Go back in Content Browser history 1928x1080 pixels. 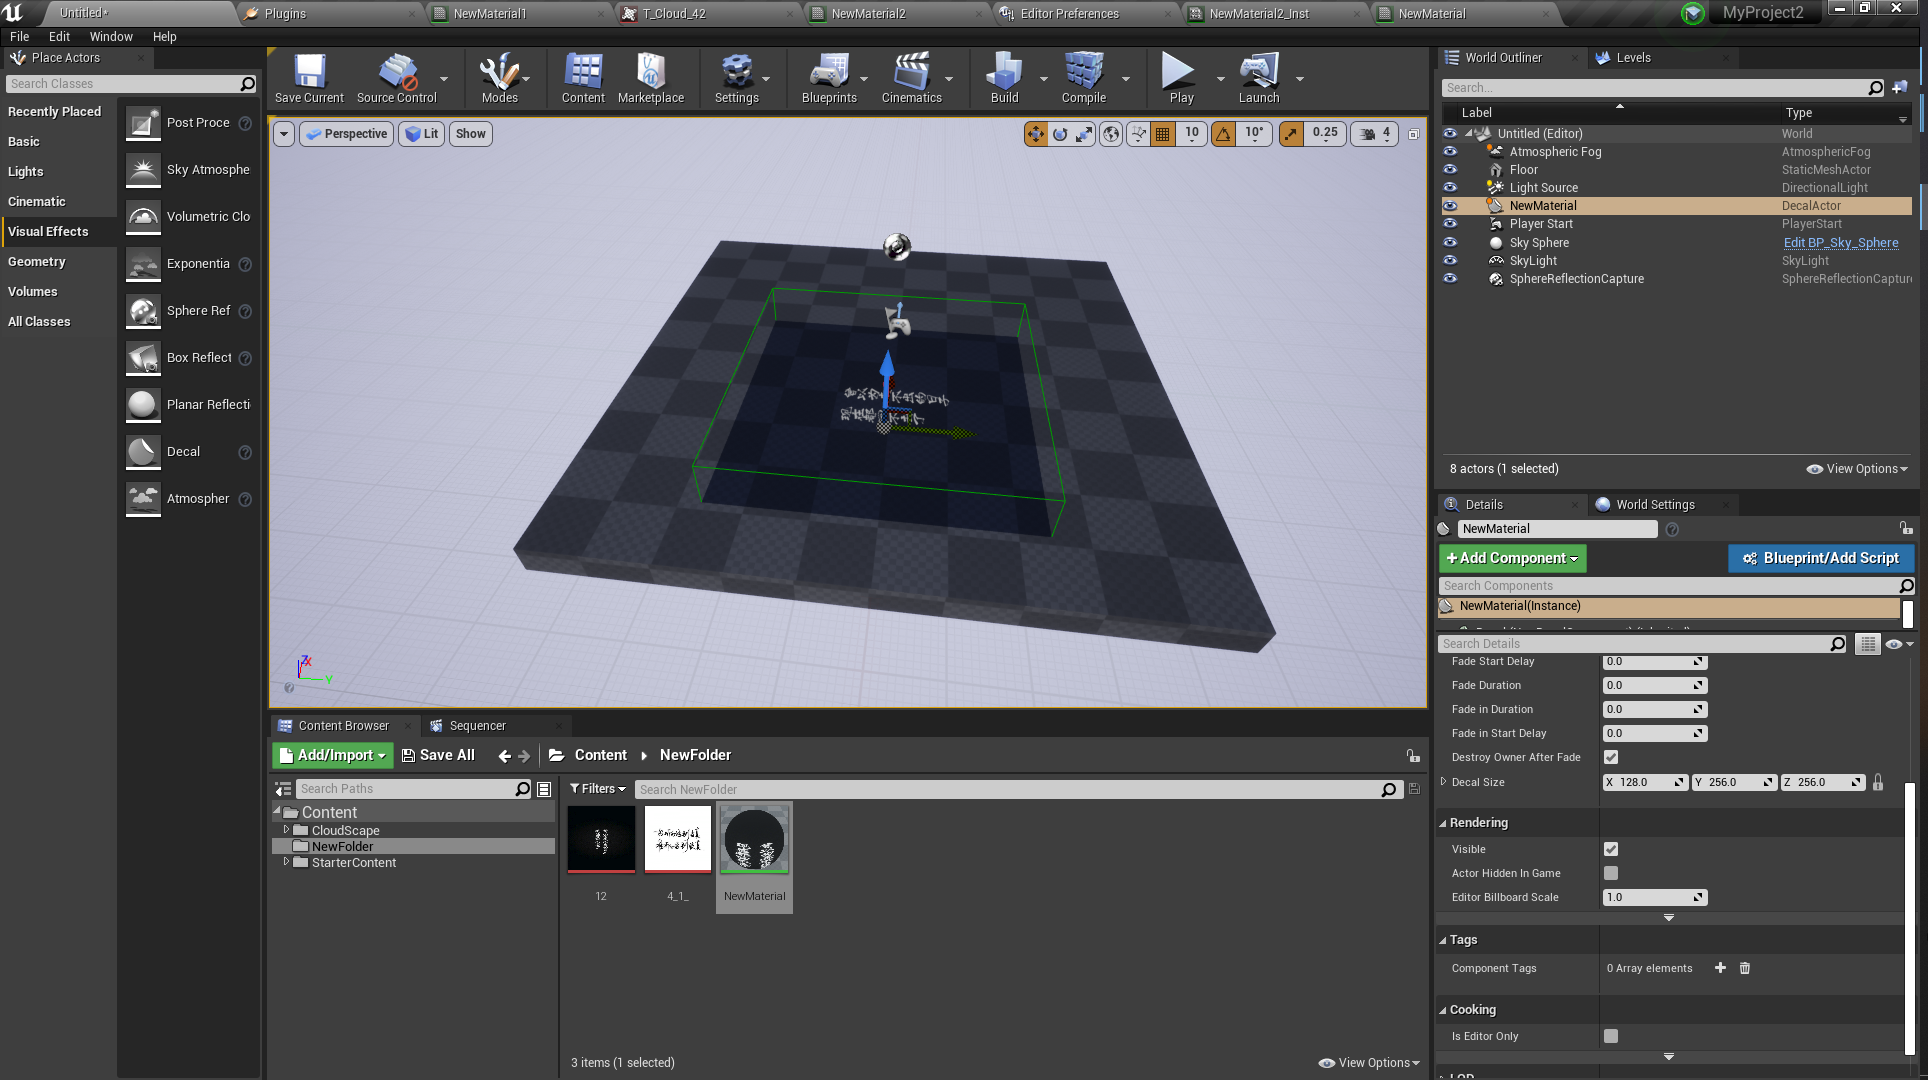pos(504,756)
